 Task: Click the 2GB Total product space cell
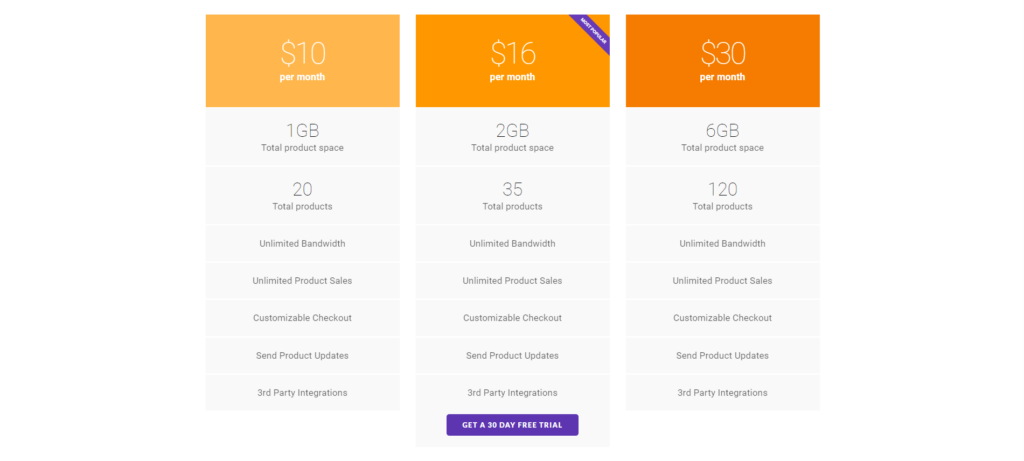[x=513, y=137]
